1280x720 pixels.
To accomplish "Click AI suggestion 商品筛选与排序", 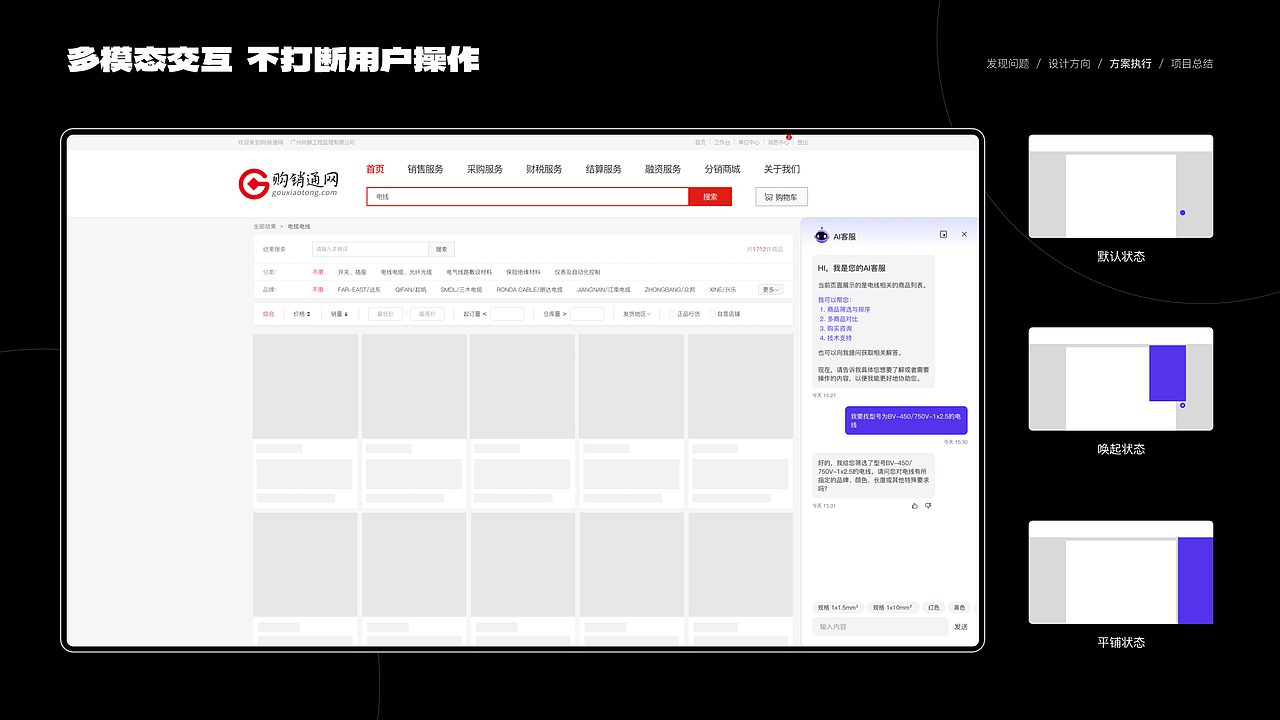I will pyautogui.click(x=847, y=310).
